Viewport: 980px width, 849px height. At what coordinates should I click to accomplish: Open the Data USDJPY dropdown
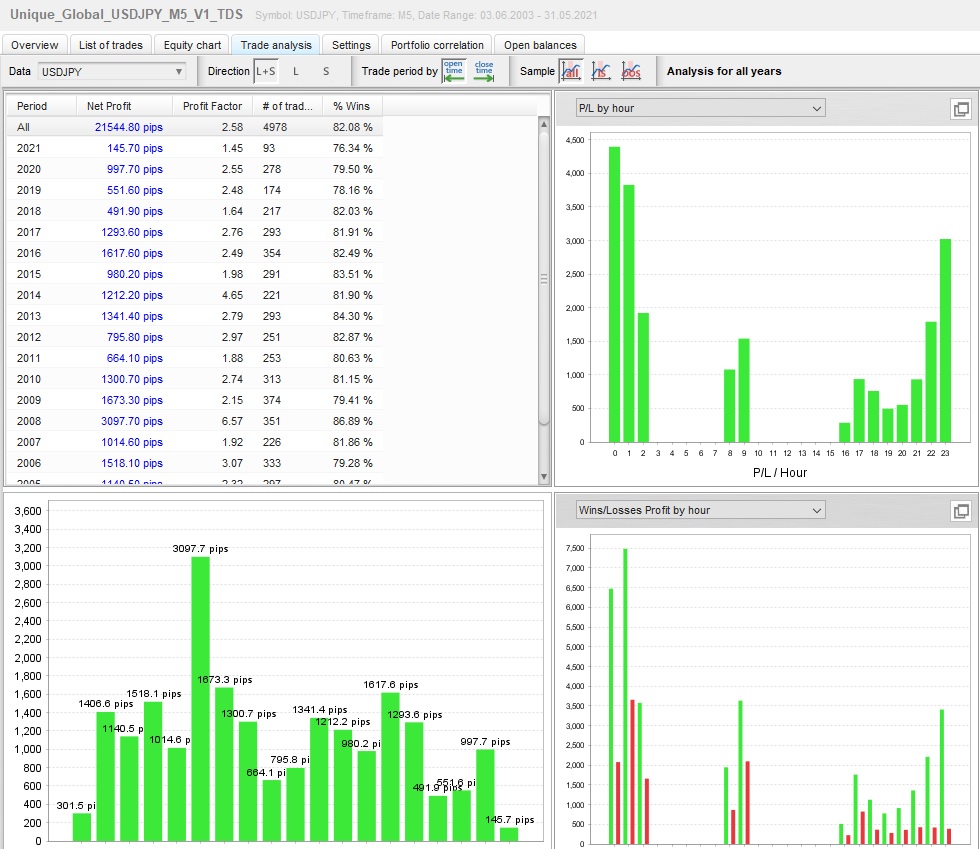[x=112, y=71]
